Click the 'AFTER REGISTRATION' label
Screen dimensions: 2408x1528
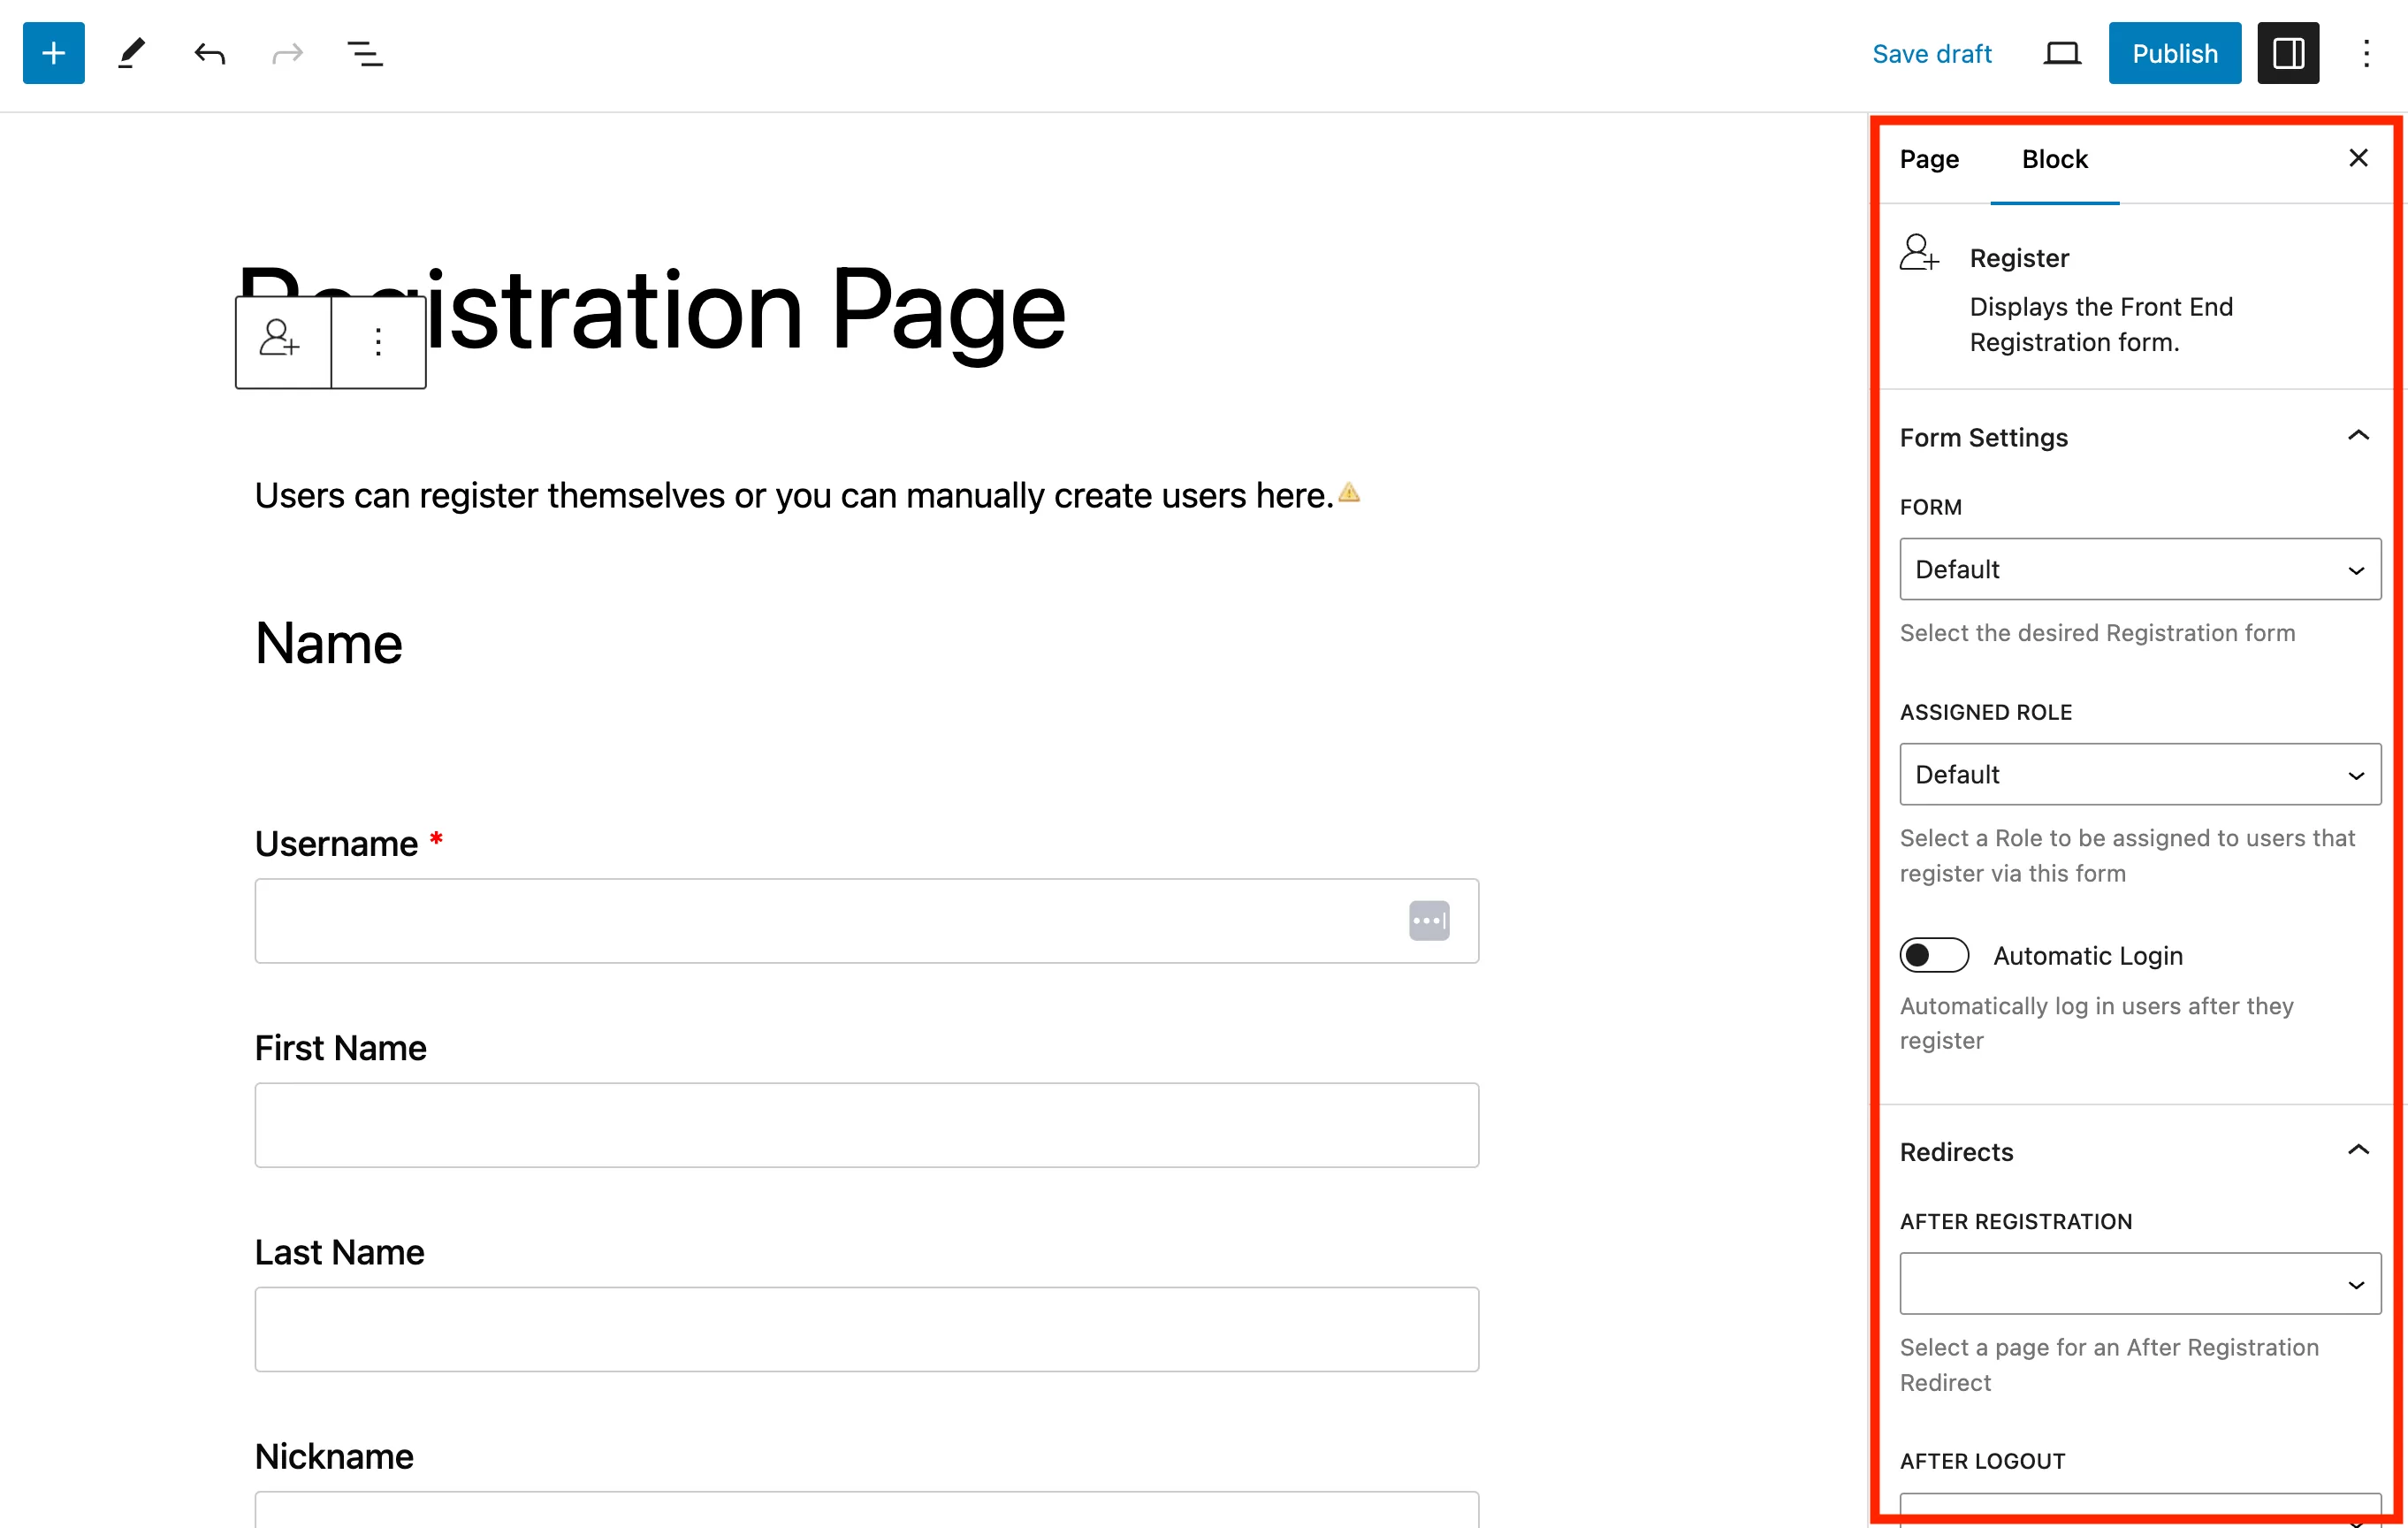[2016, 1221]
